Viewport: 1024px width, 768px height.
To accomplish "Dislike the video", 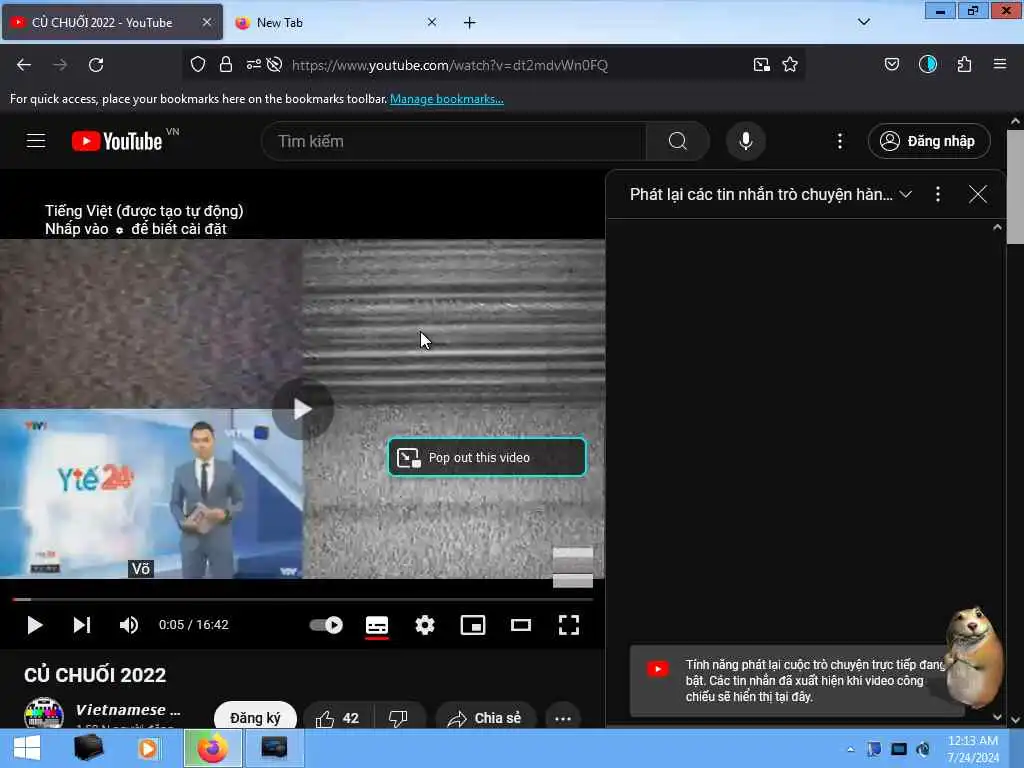I will [398, 718].
